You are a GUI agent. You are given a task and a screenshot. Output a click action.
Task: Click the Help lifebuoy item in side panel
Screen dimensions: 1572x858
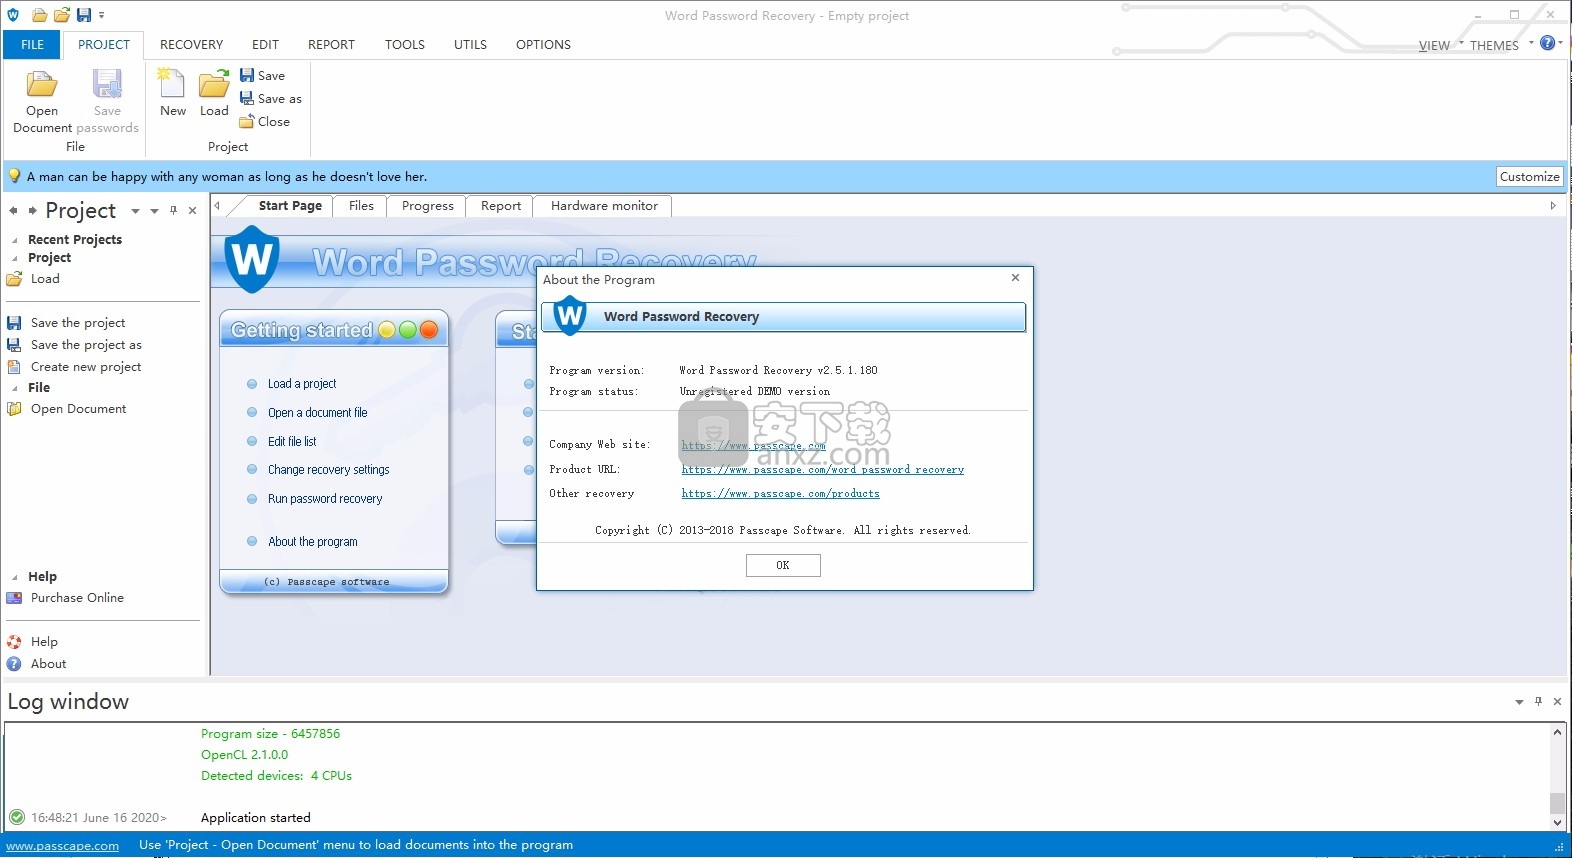point(33,642)
